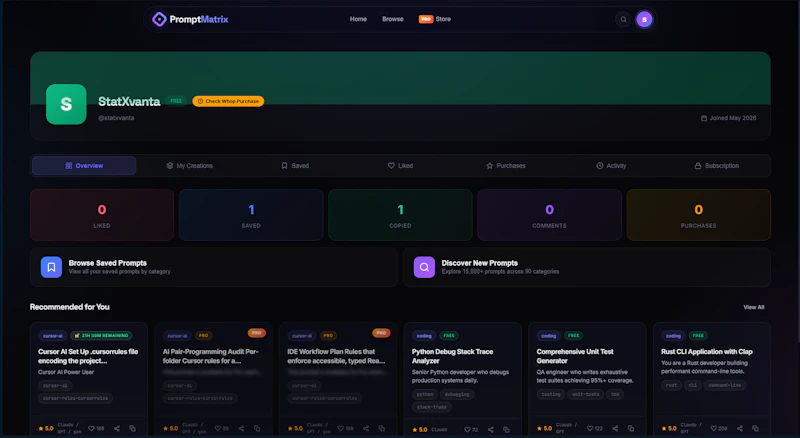
Task: Copy the IDE Workflow Plan Rules prompt
Action: (382, 428)
